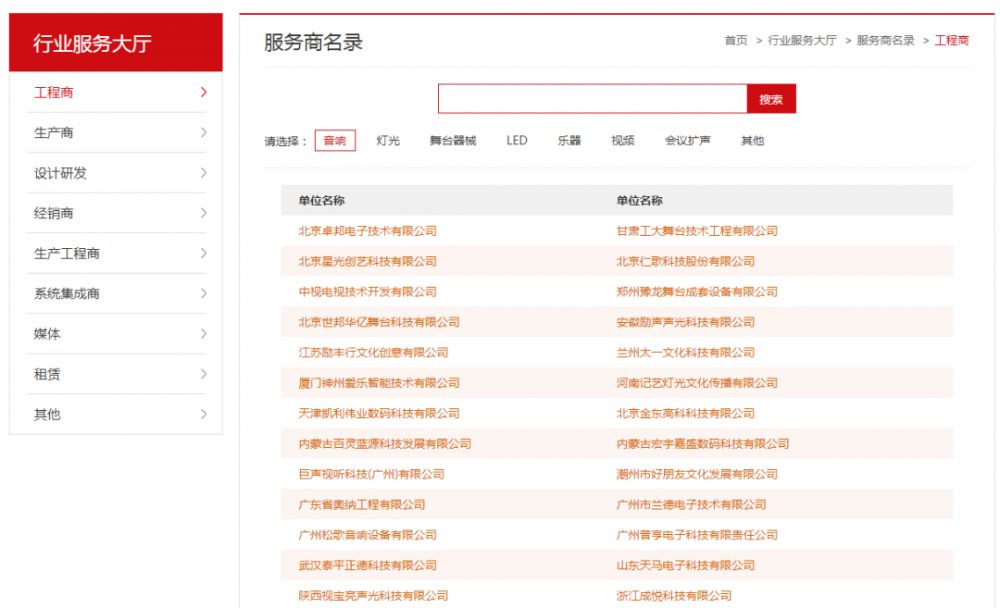Select 其他 in the sidebar menu
Screen dimensions: 1000x608
(x=47, y=414)
